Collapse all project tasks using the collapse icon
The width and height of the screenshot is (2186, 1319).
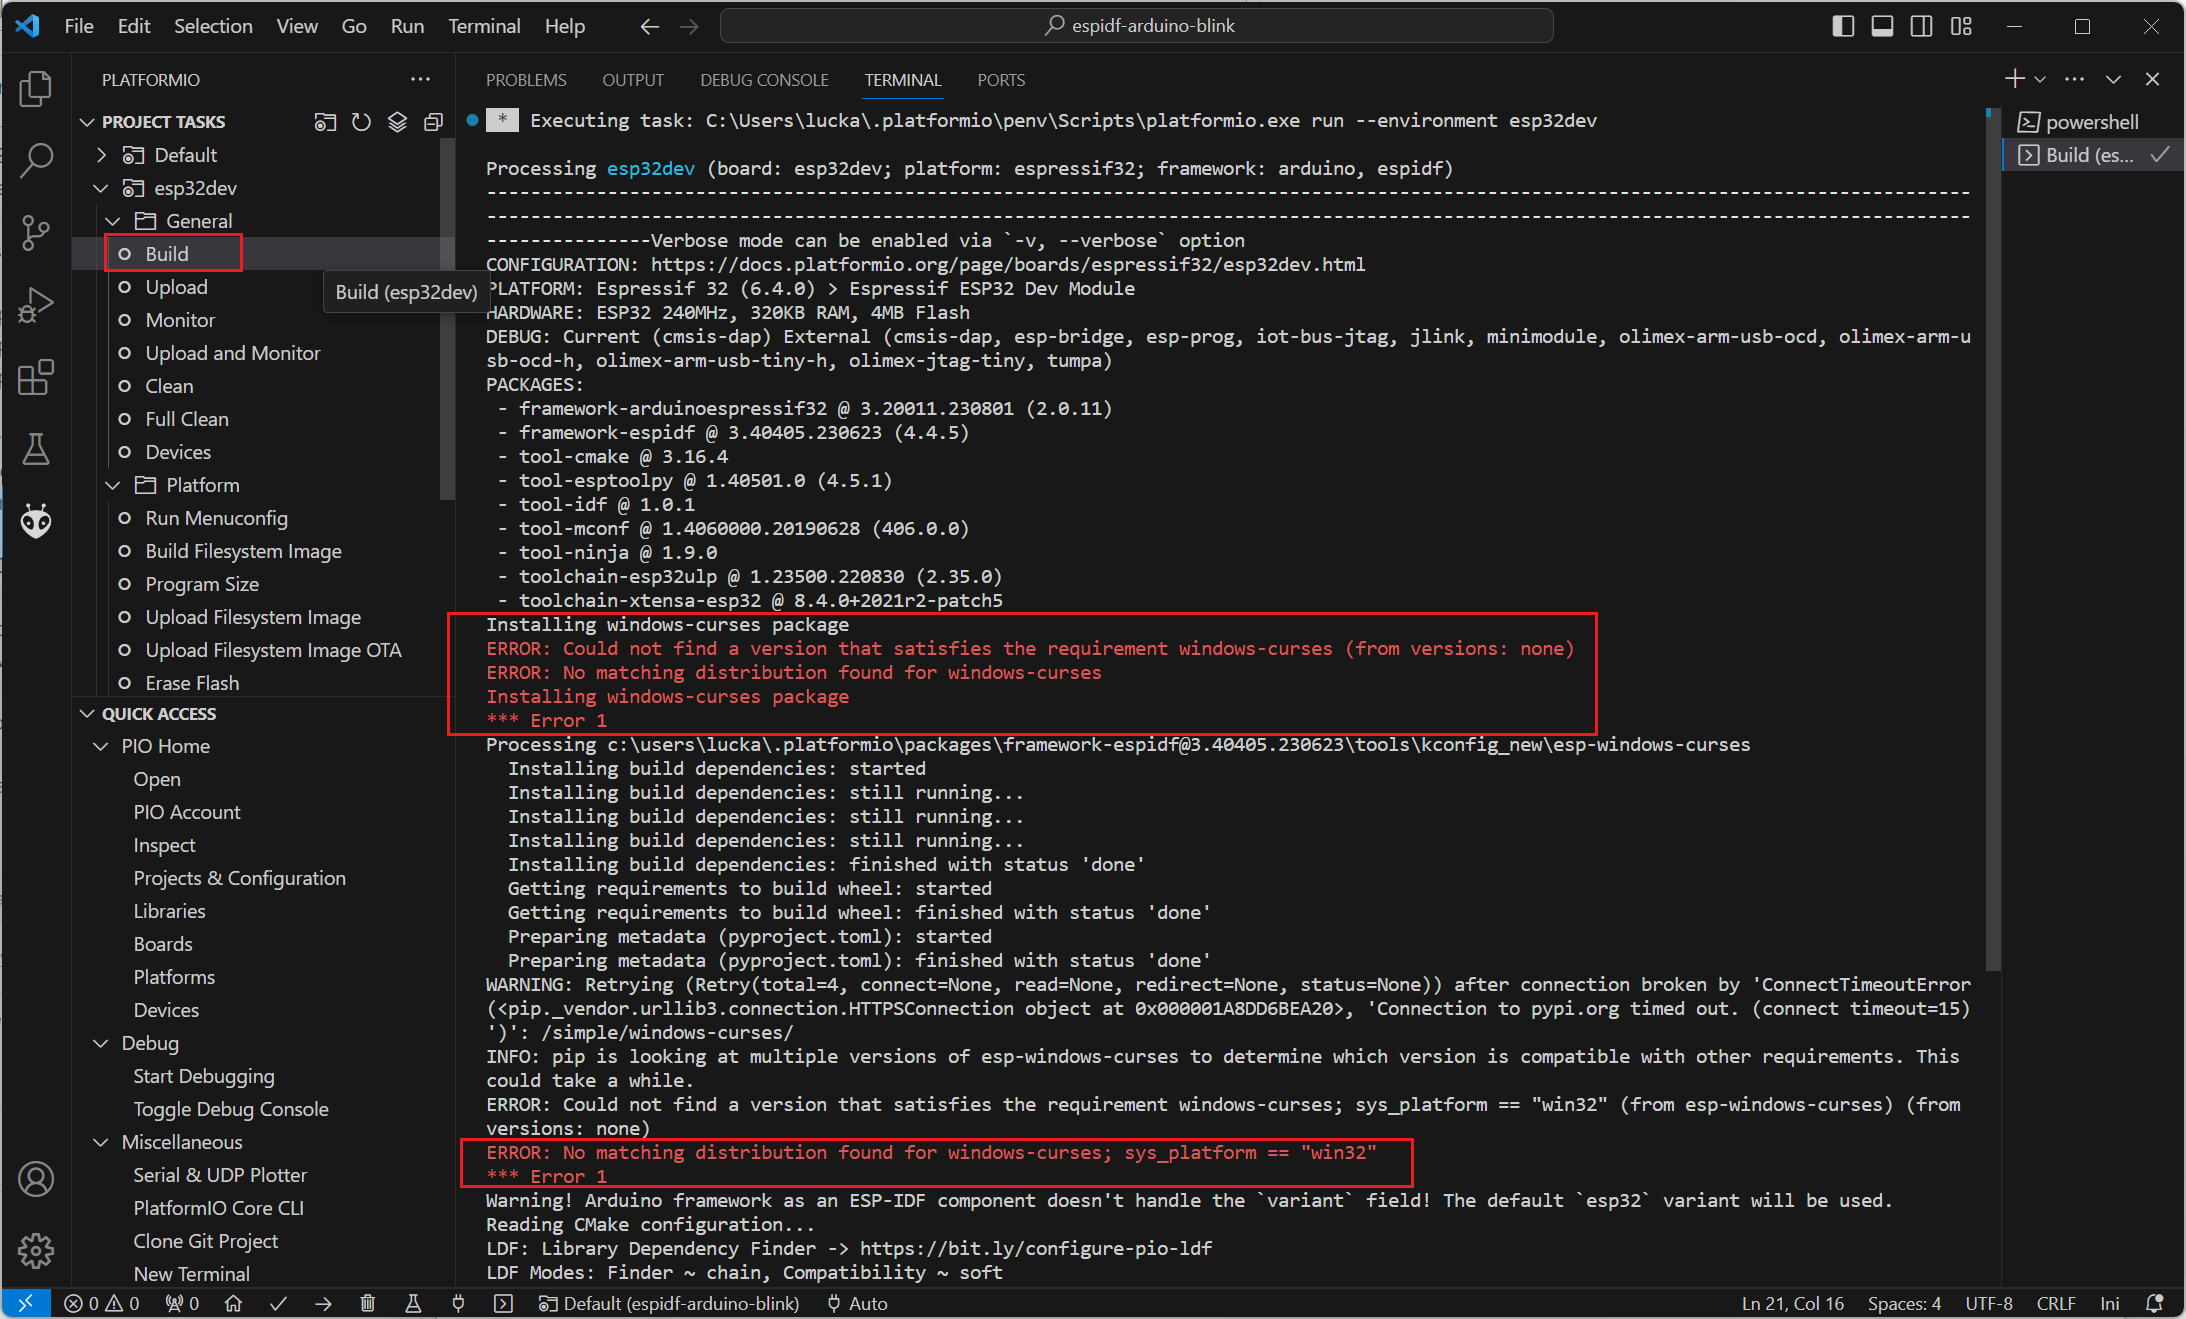click(x=434, y=121)
